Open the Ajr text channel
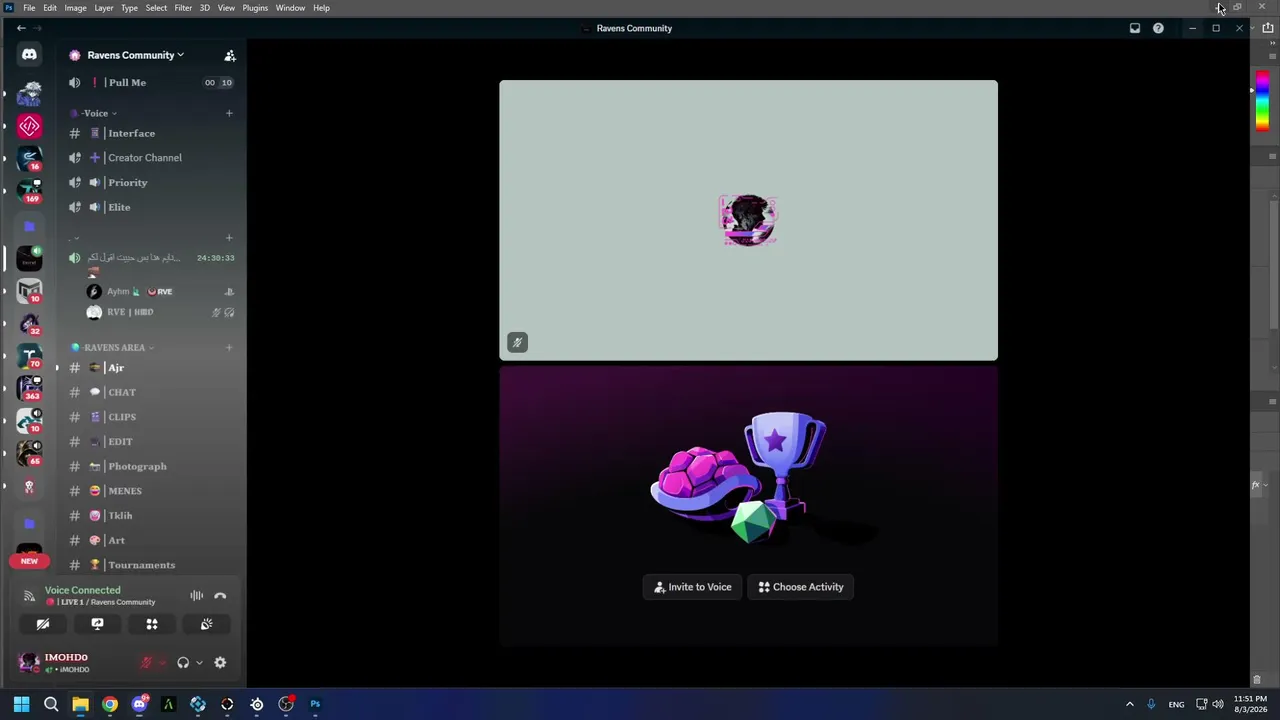Viewport: 1280px width, 720px height. click(x=151, y=368)
